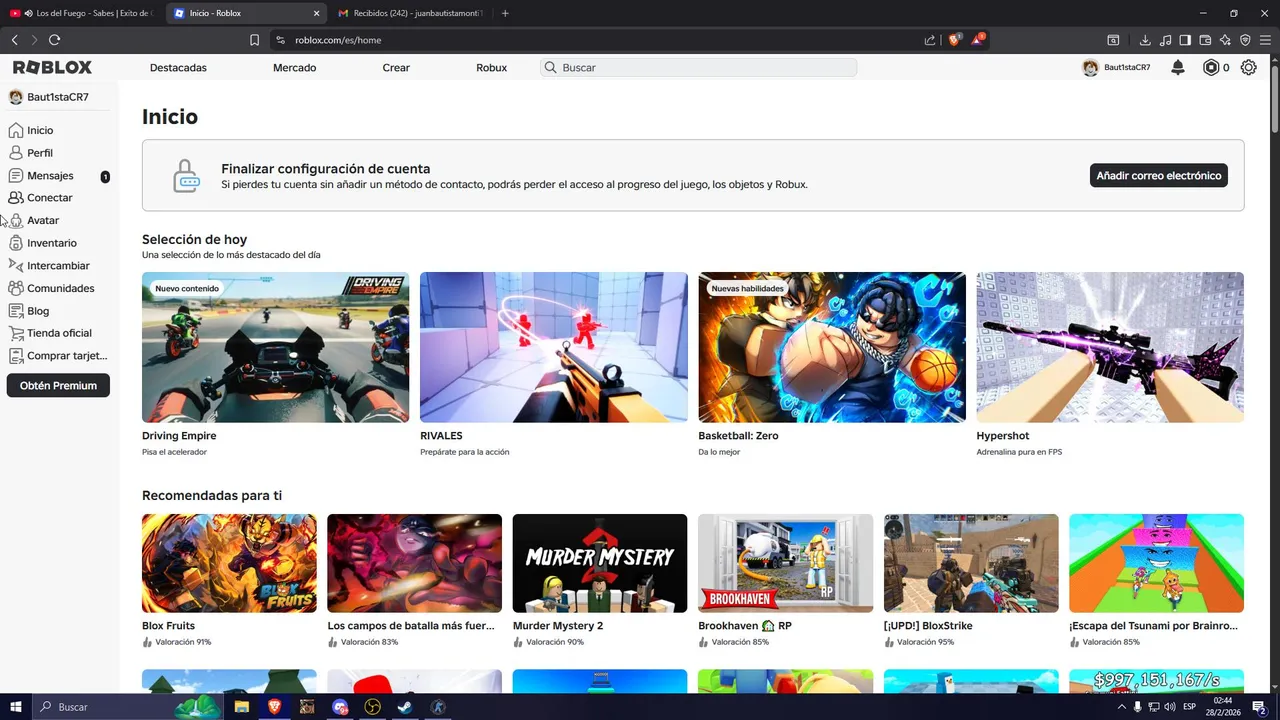Click the Roblox Buscar search field
1280x720 pixels.
tap(698, 68)
